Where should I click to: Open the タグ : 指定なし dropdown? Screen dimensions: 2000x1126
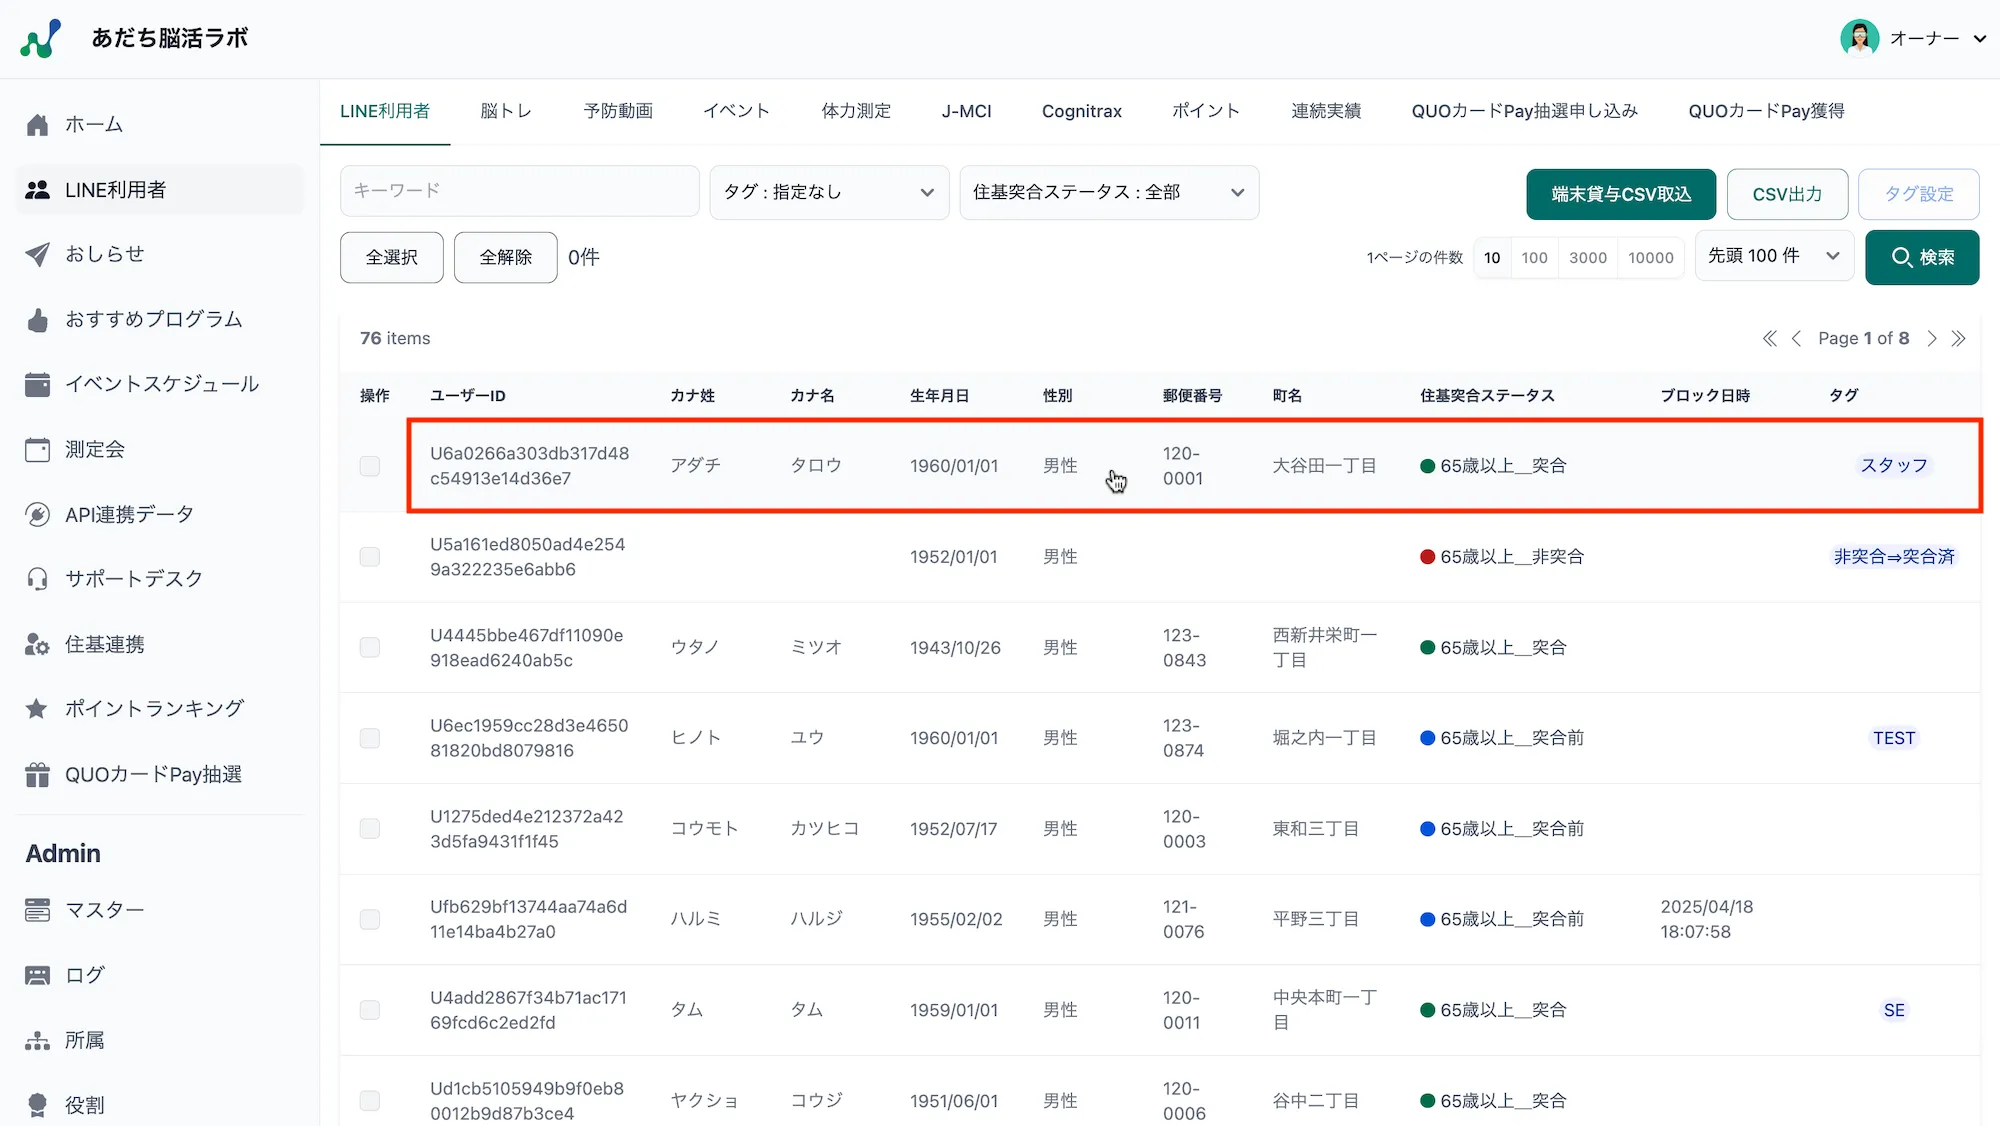(829, 192)
